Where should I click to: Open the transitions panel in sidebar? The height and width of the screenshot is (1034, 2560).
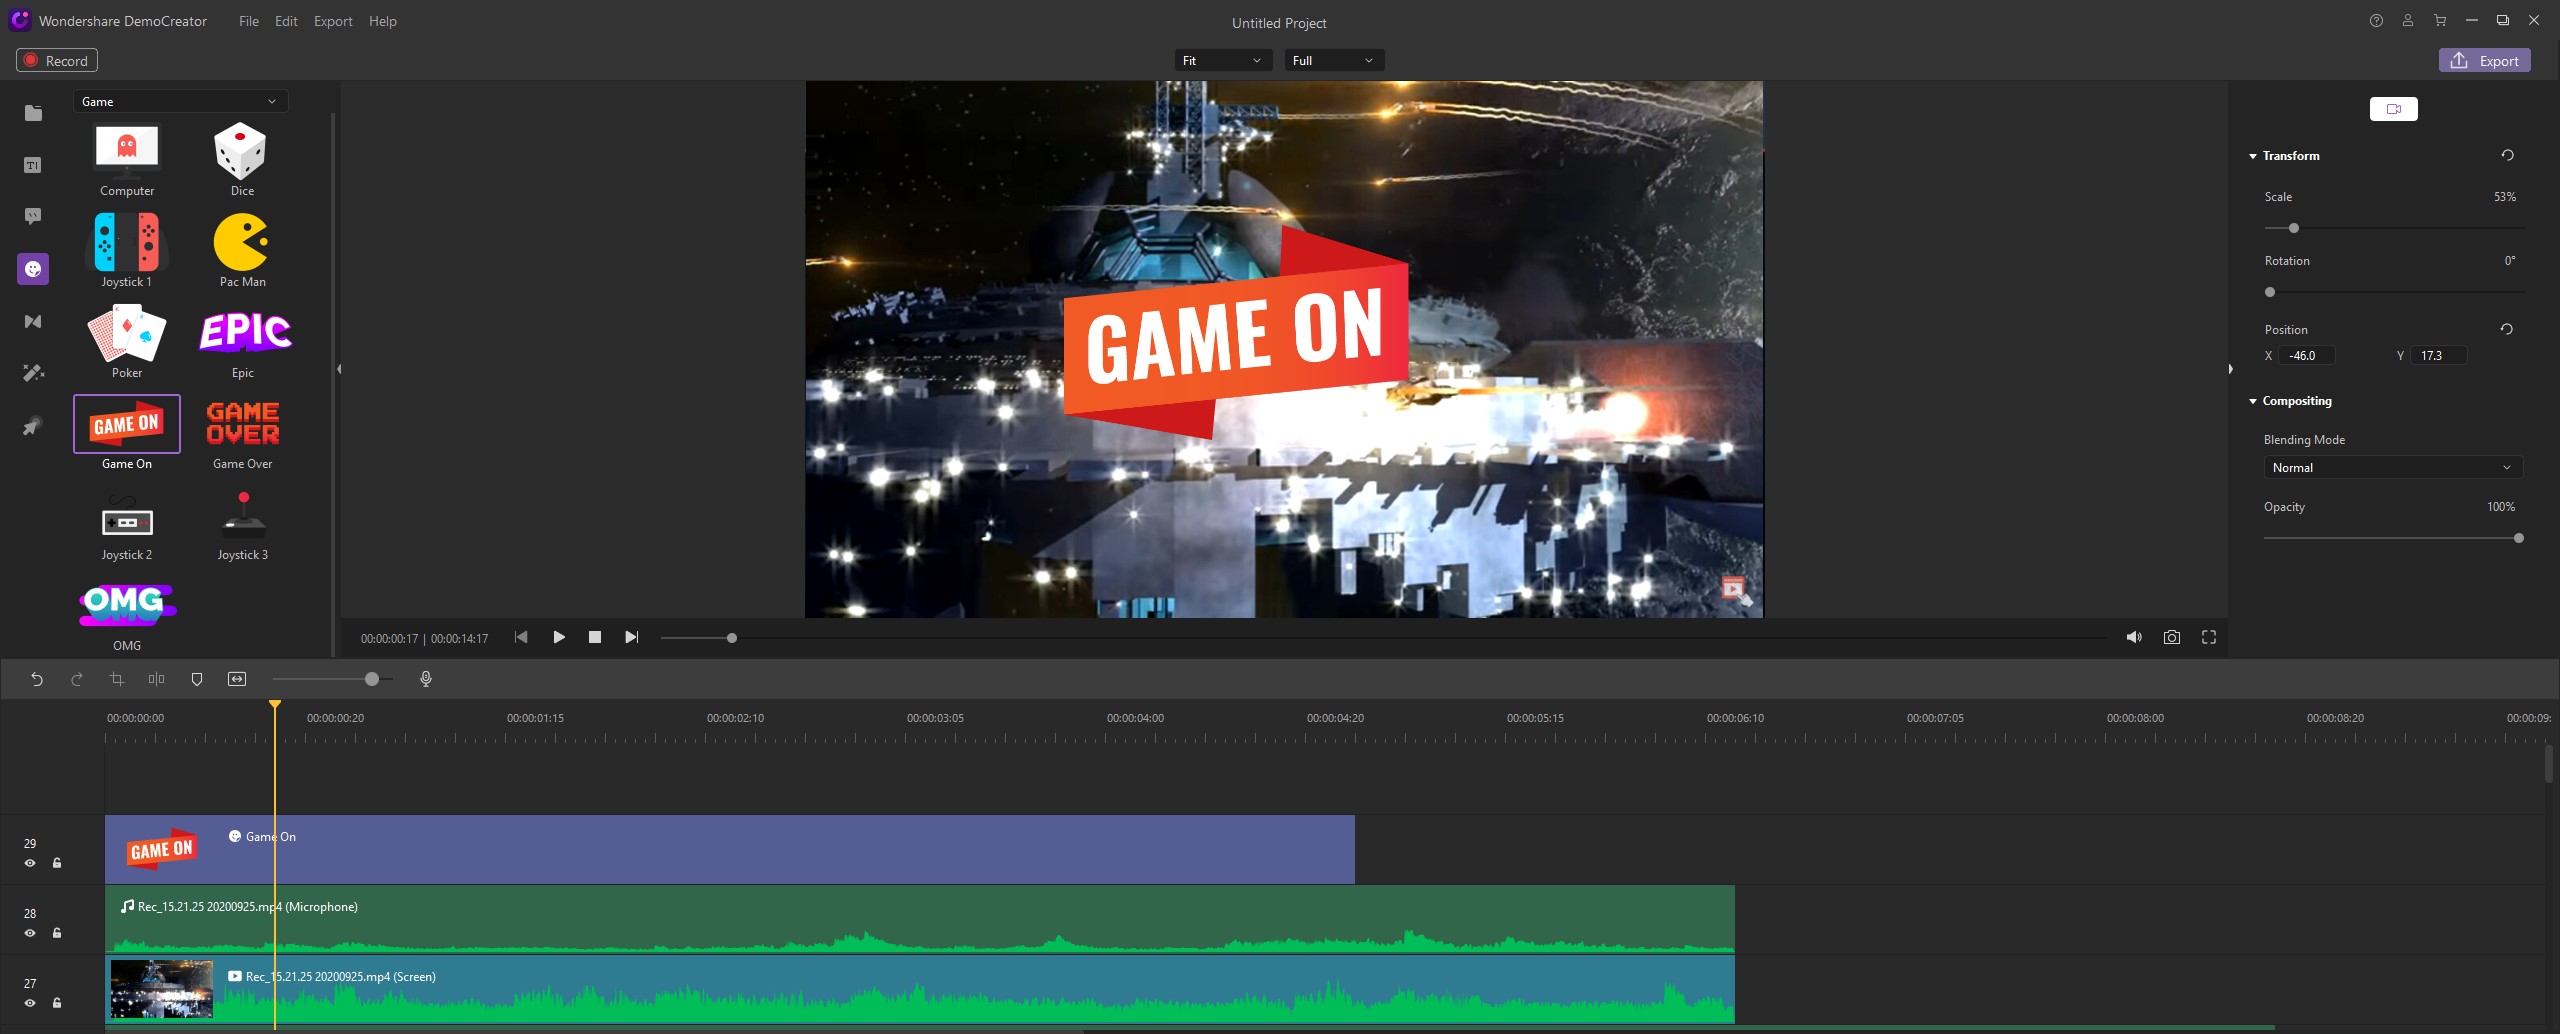point(33,321)
